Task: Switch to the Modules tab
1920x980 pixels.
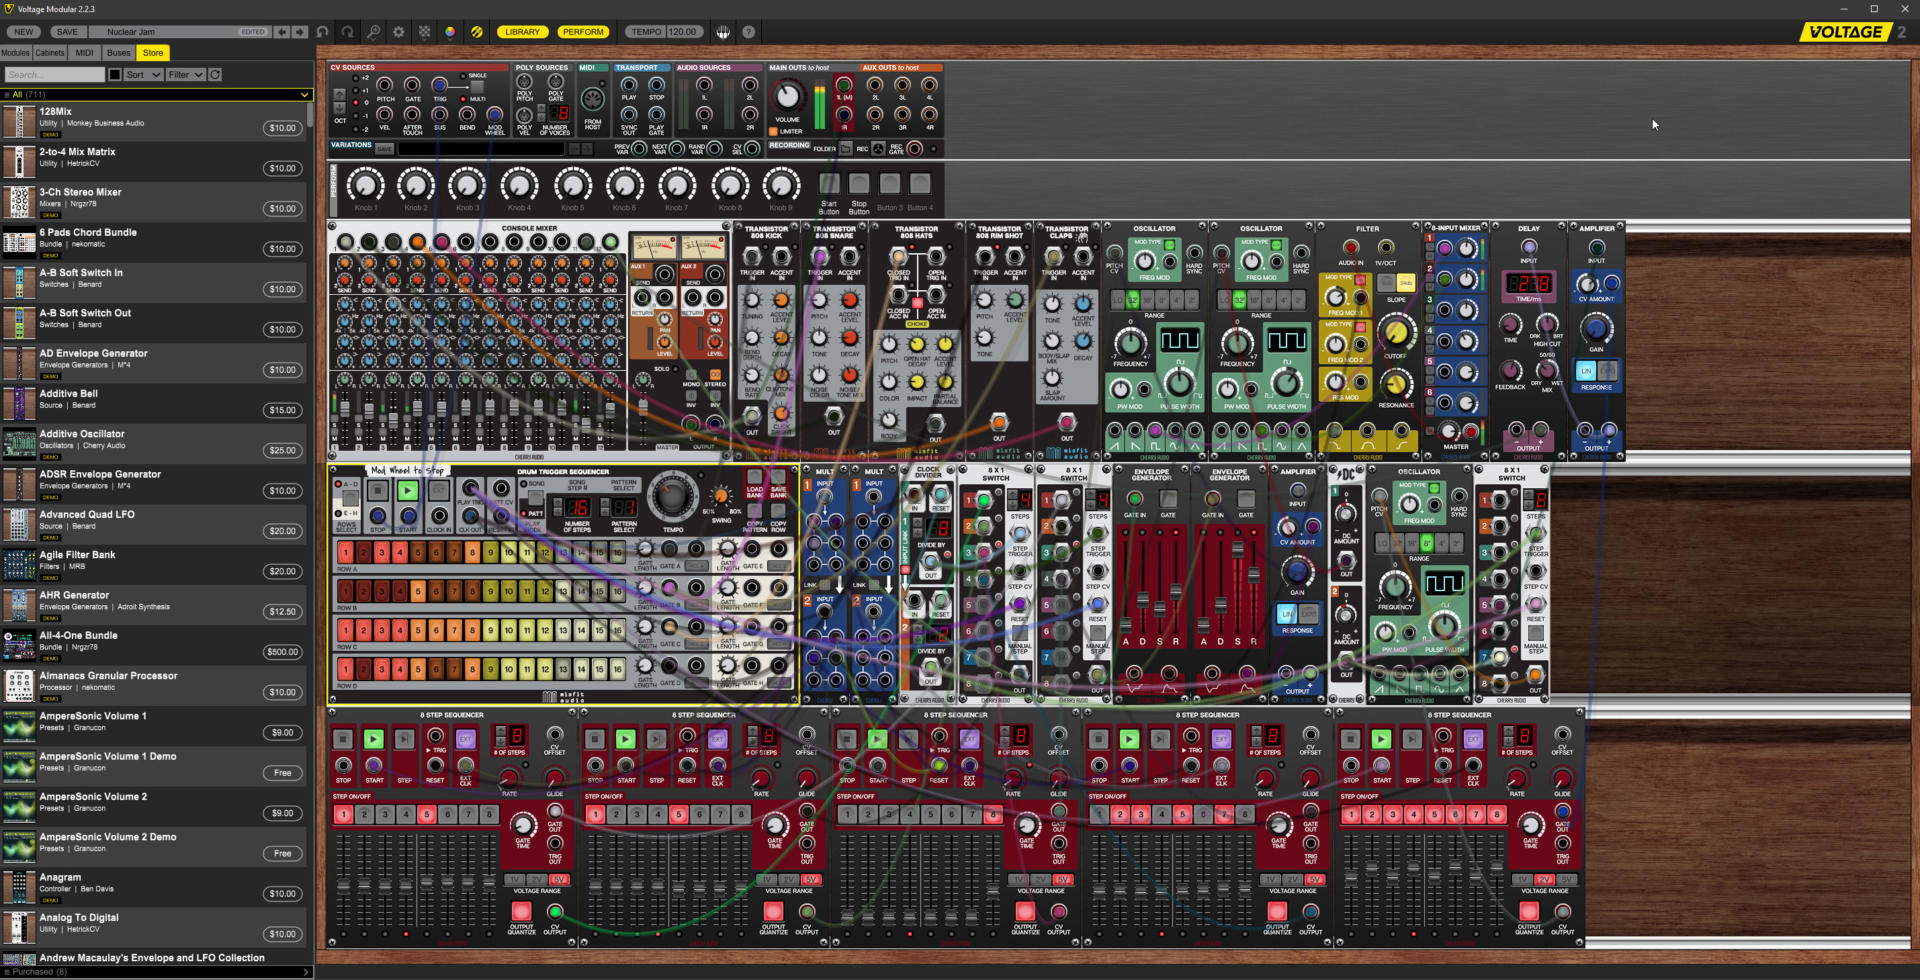Action: pos(15,52)
